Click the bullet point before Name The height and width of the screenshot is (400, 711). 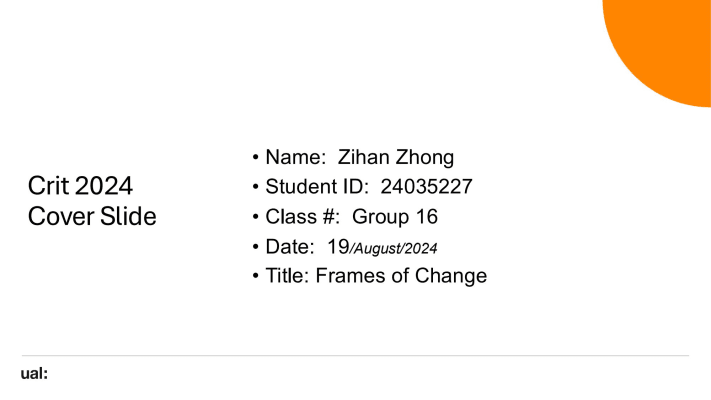[255, 157]
